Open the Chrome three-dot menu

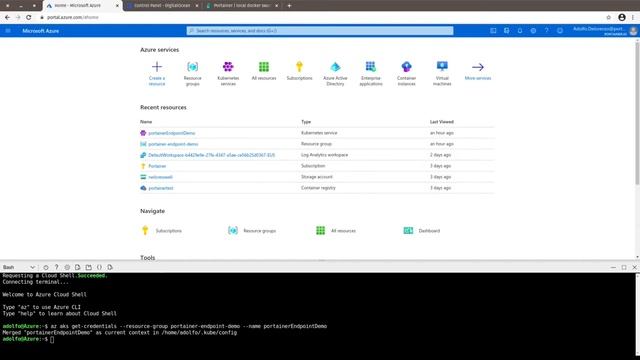point(633,18)
